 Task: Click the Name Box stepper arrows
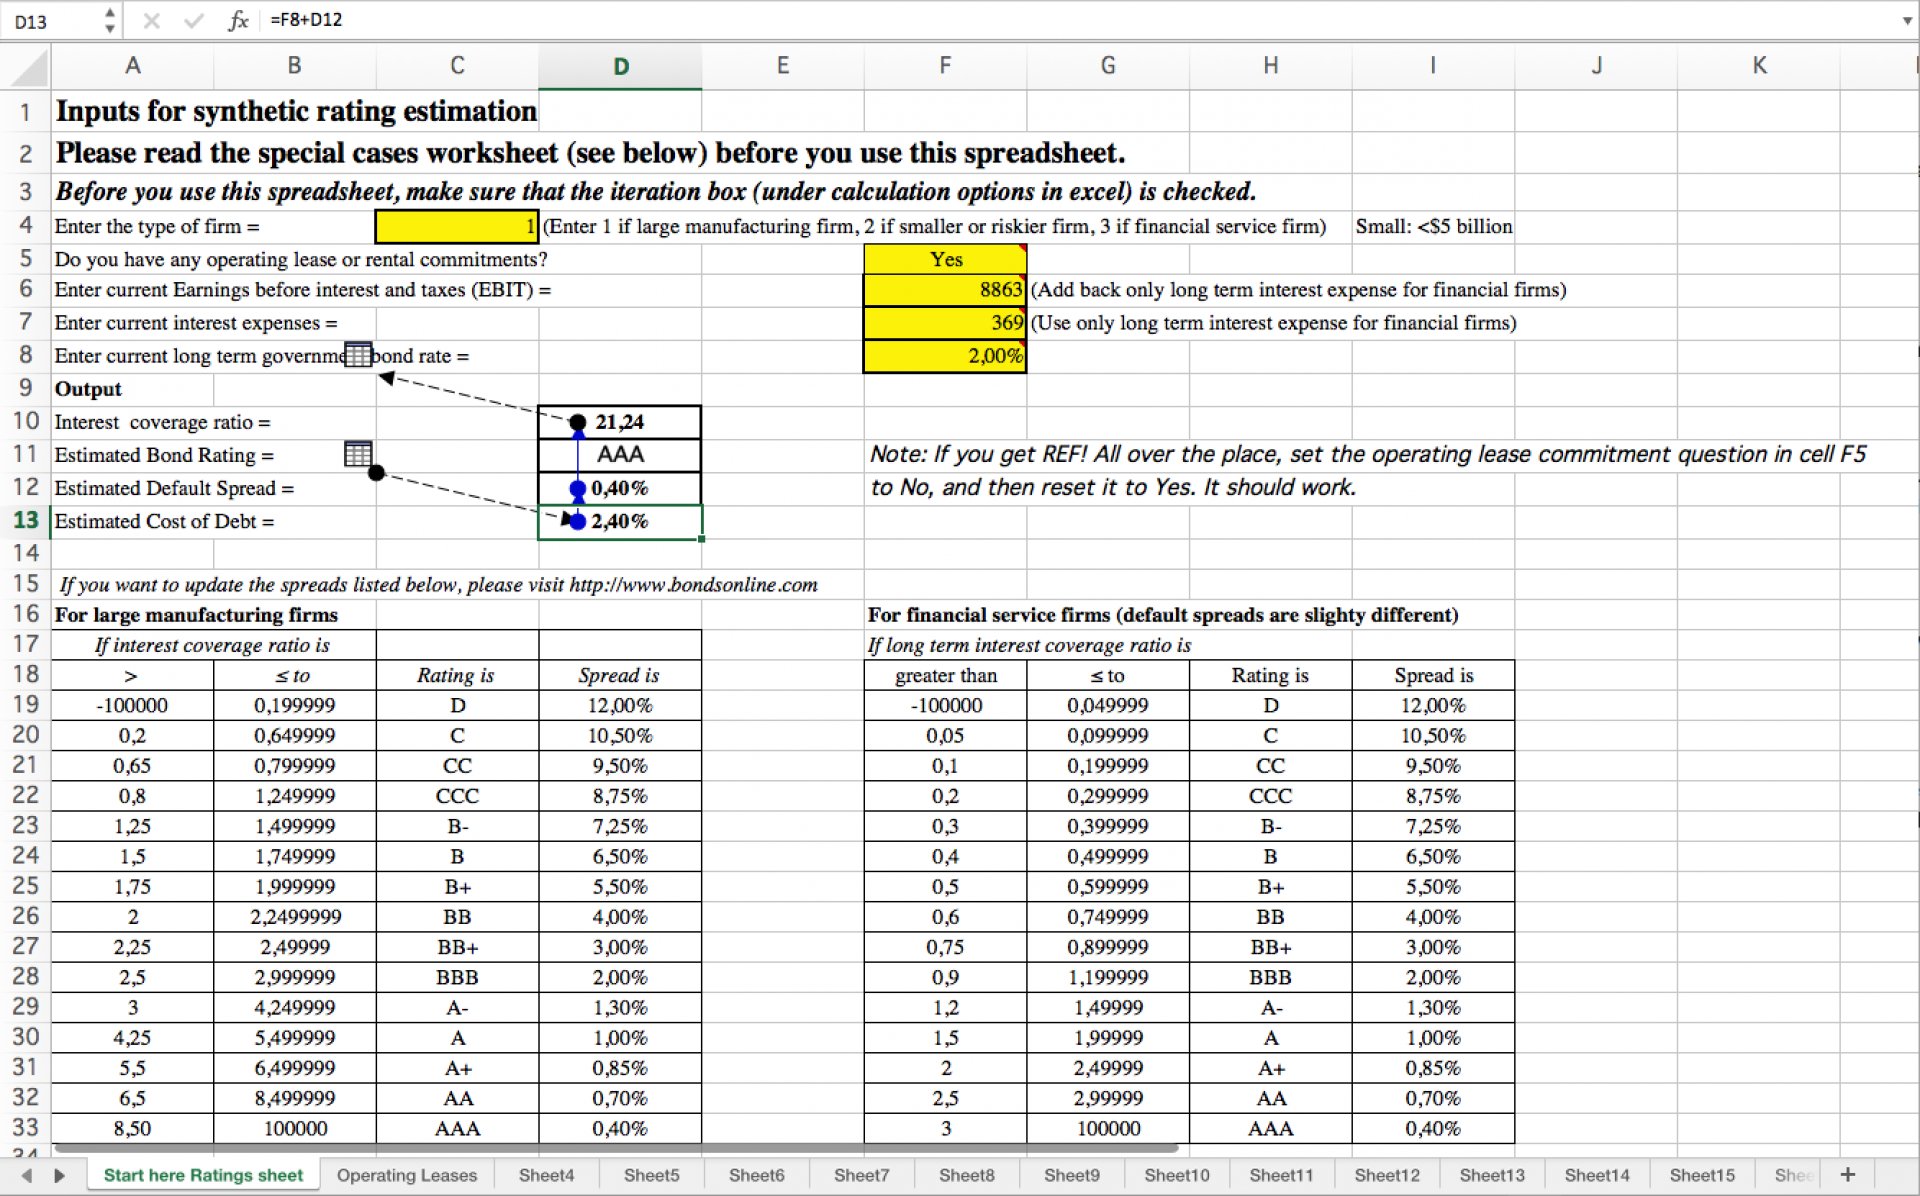[109, 20]
